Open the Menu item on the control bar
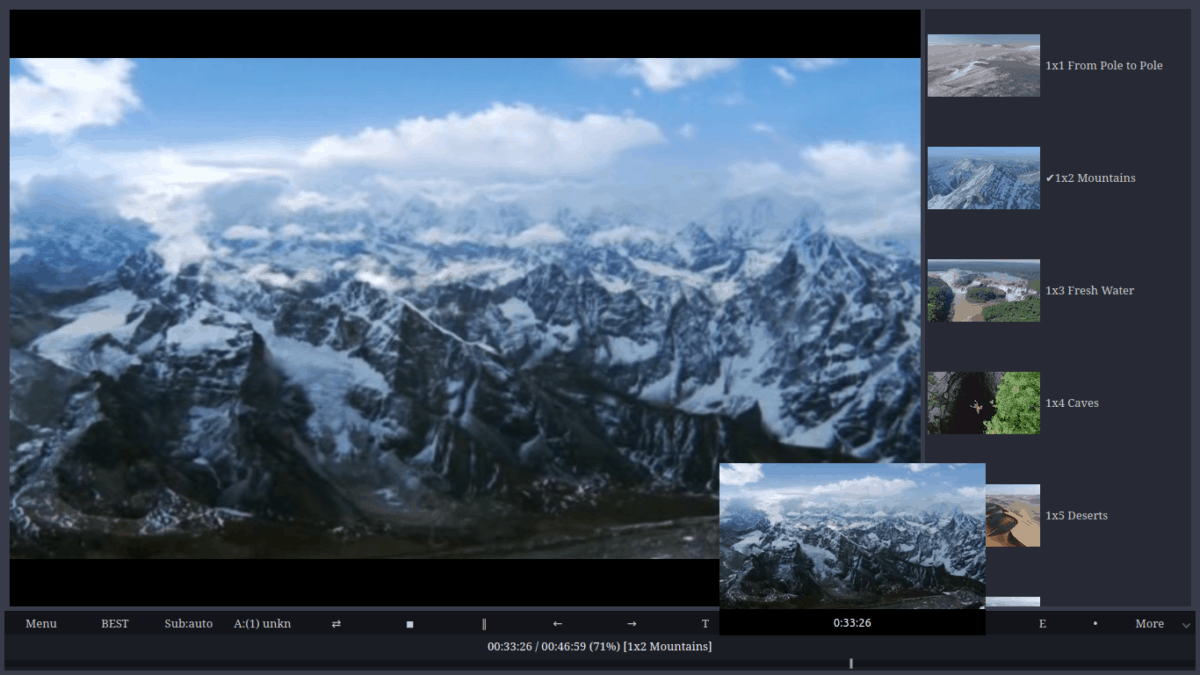This screenshot has height=675, width=1200. [41, 623]
